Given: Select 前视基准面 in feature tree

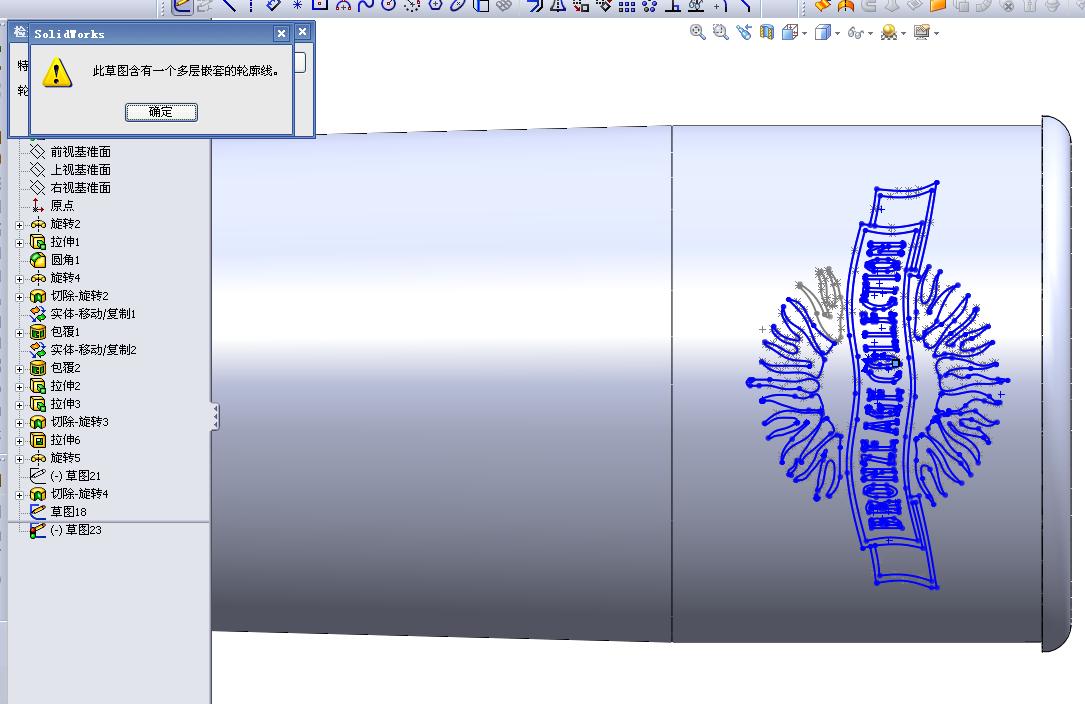Looking at the screenshot, I should click(80, 152).
